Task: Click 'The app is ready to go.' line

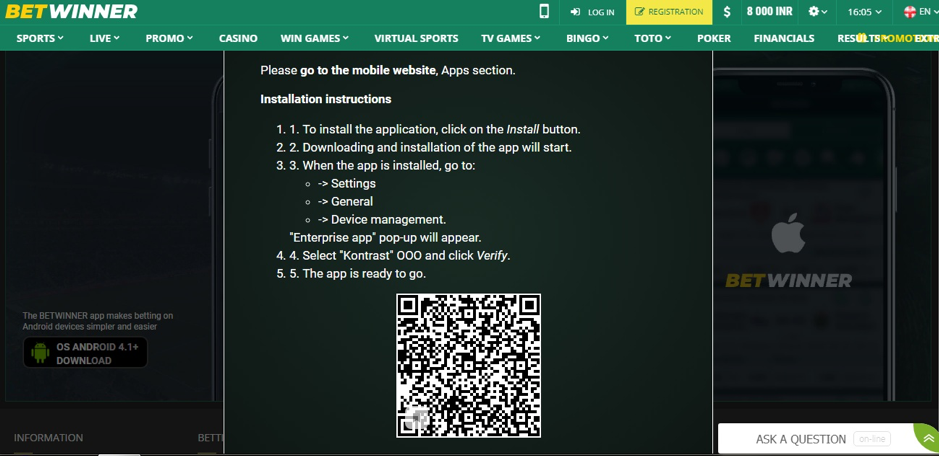Action: [x=364, y=273]
